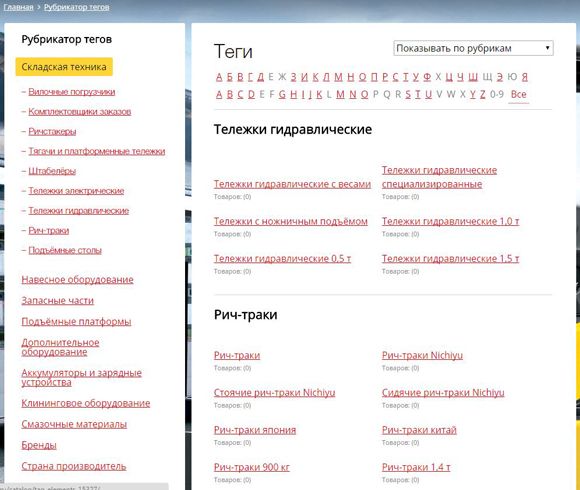This screenshot has height=490, width=580.
Task: Filter tags by Cyrillic letter 'А'
Action: [219, 77]
